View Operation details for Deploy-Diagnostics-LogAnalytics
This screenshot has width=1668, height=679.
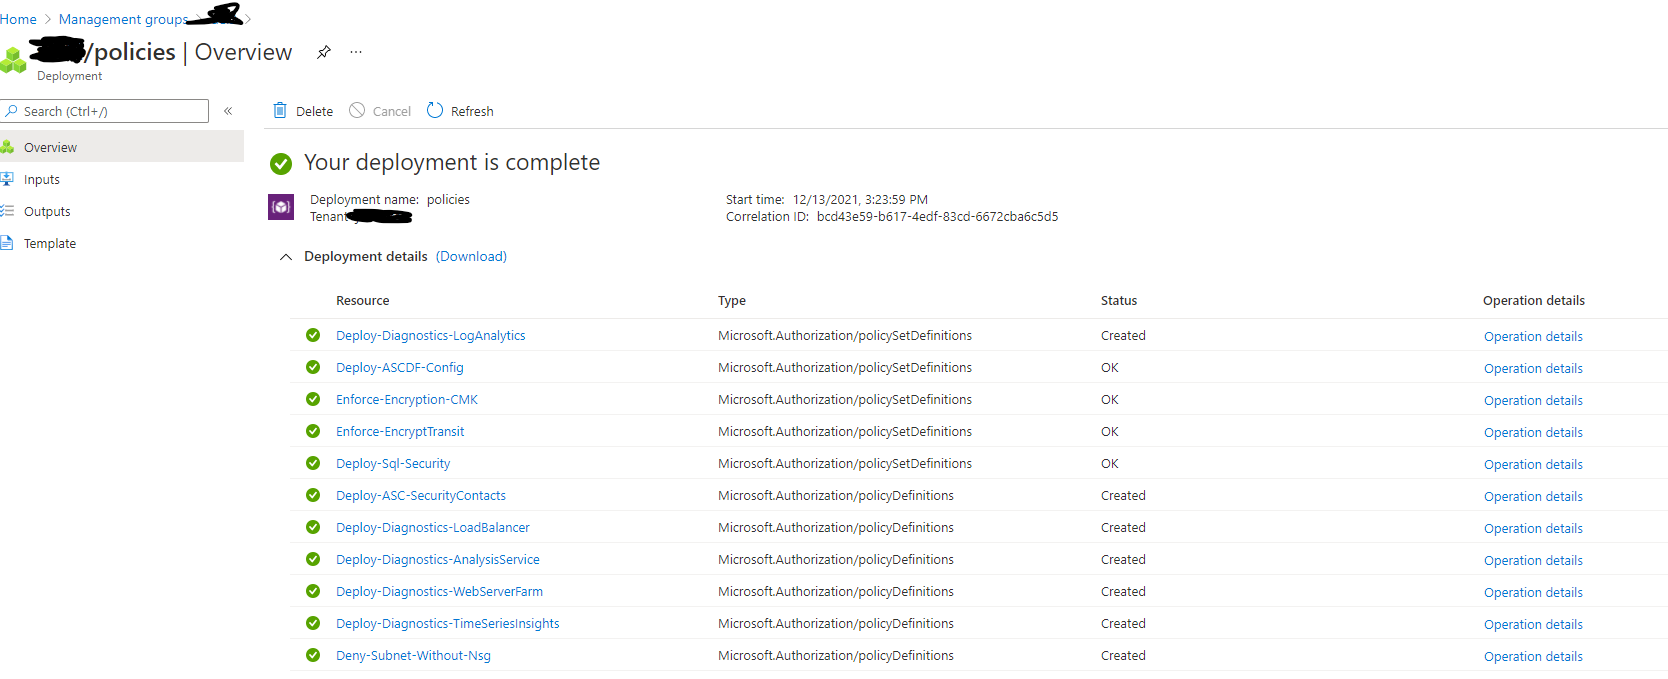coord(1533,336)
